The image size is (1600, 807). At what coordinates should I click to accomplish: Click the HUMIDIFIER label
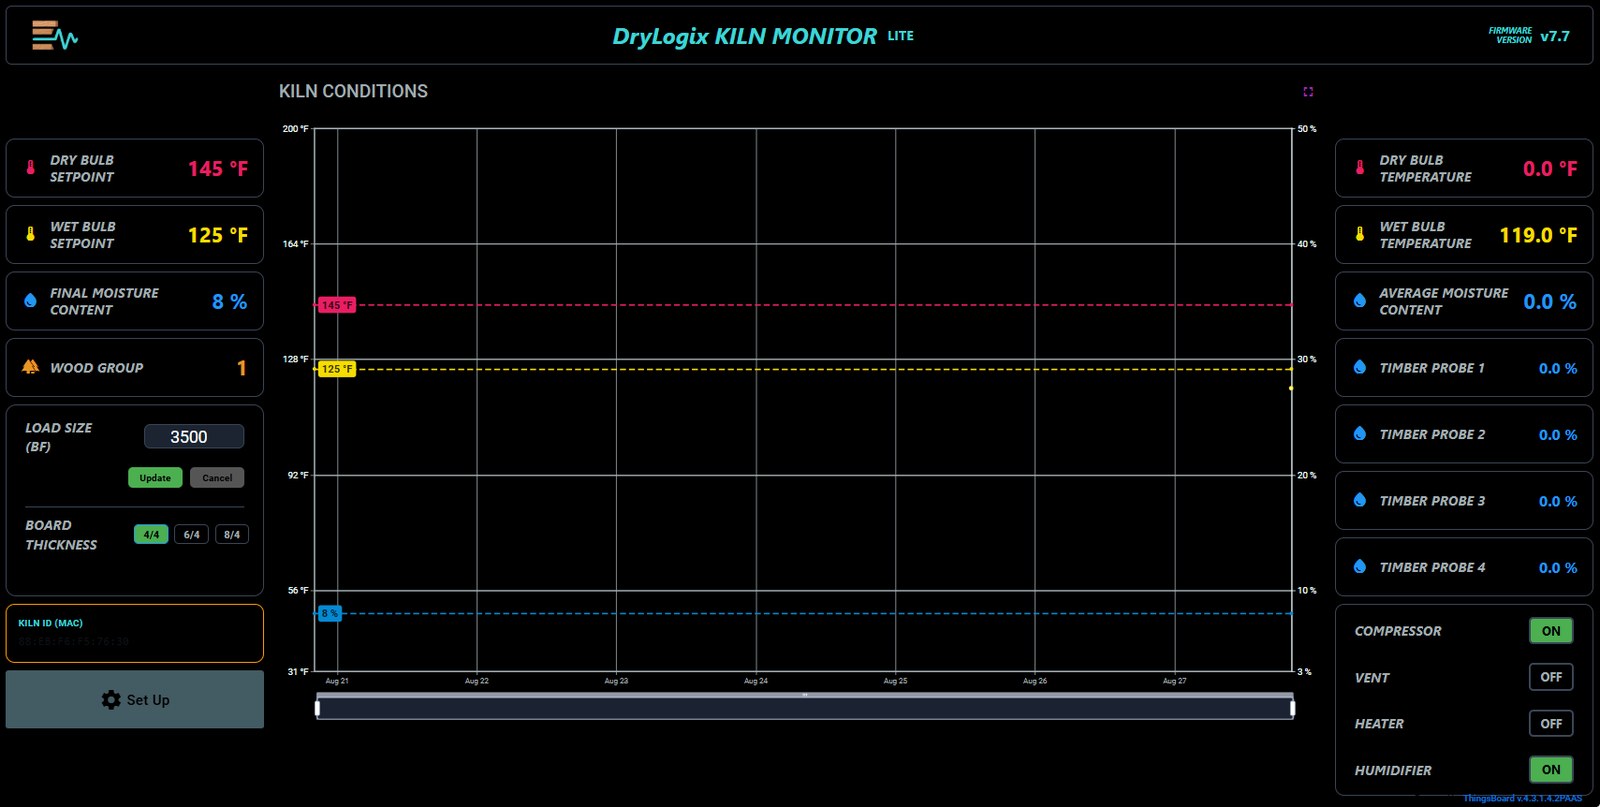point(1393,770)
